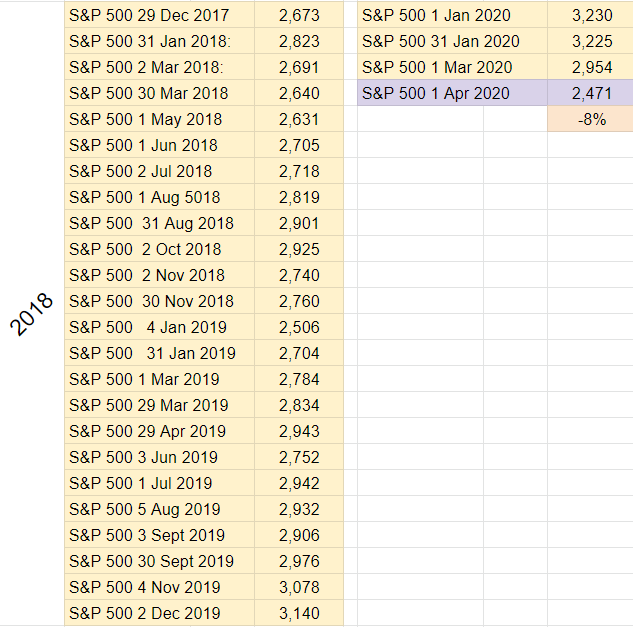Select cell 'S&P 500 31 Jan 2018:'
633x627 pixels.
[x=159, y=41]
